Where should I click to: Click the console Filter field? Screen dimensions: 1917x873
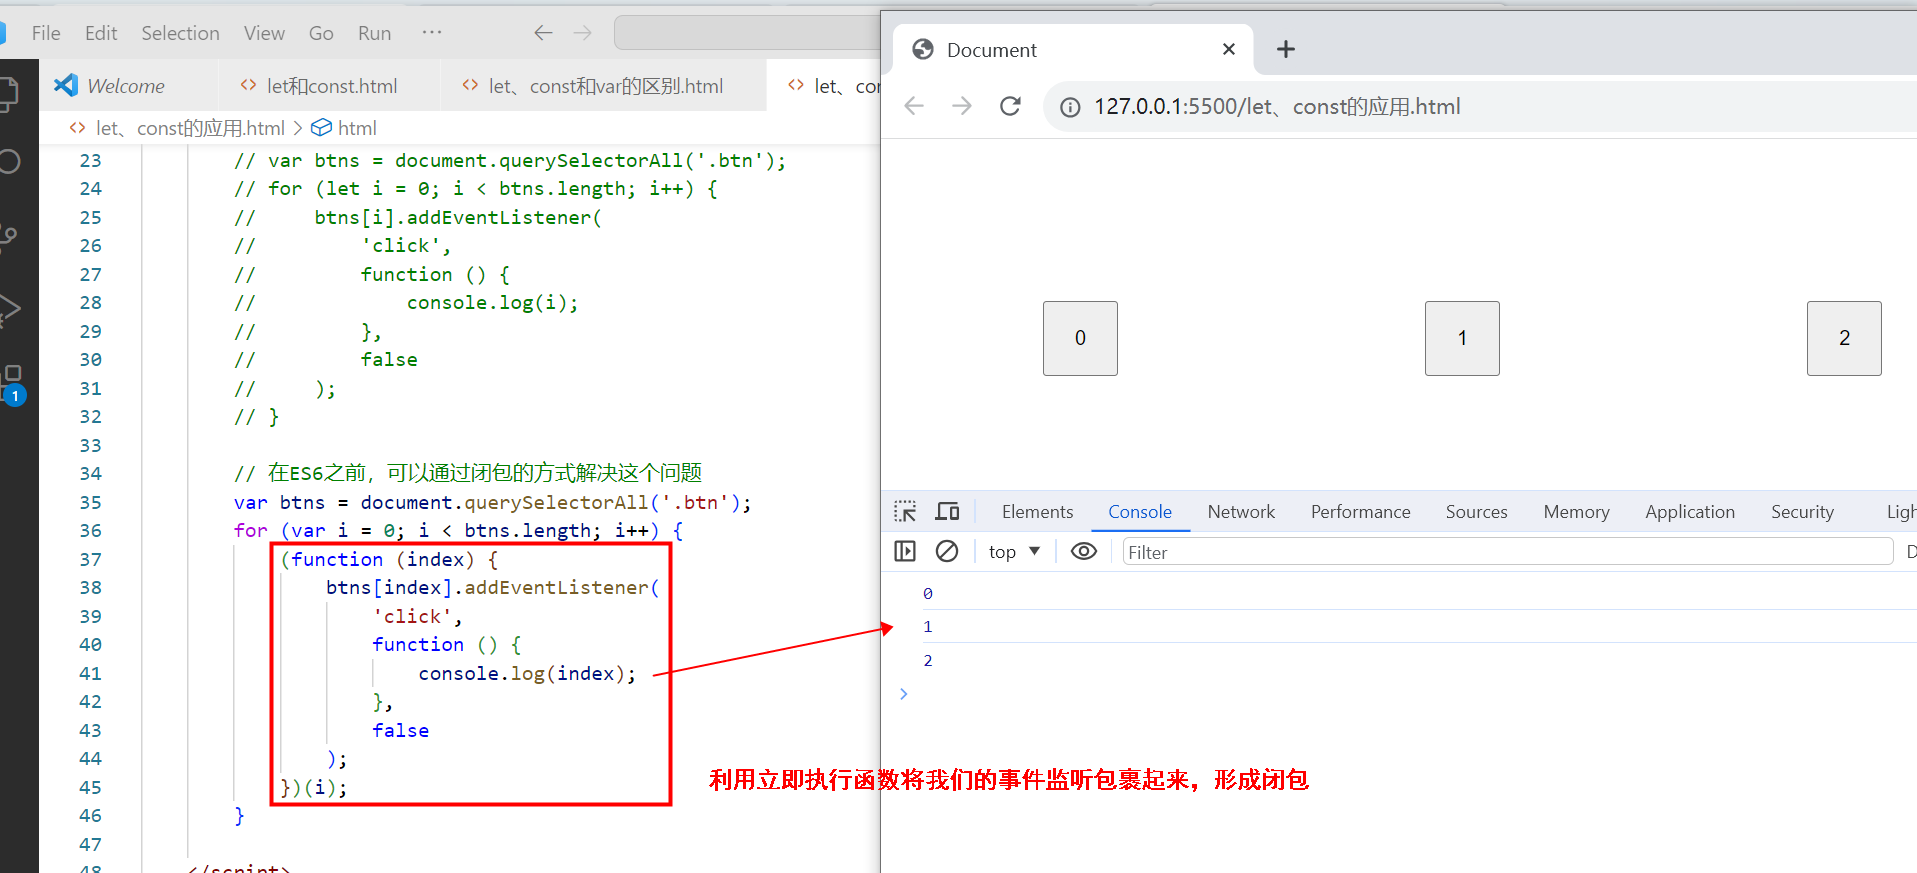(1508, 552)
